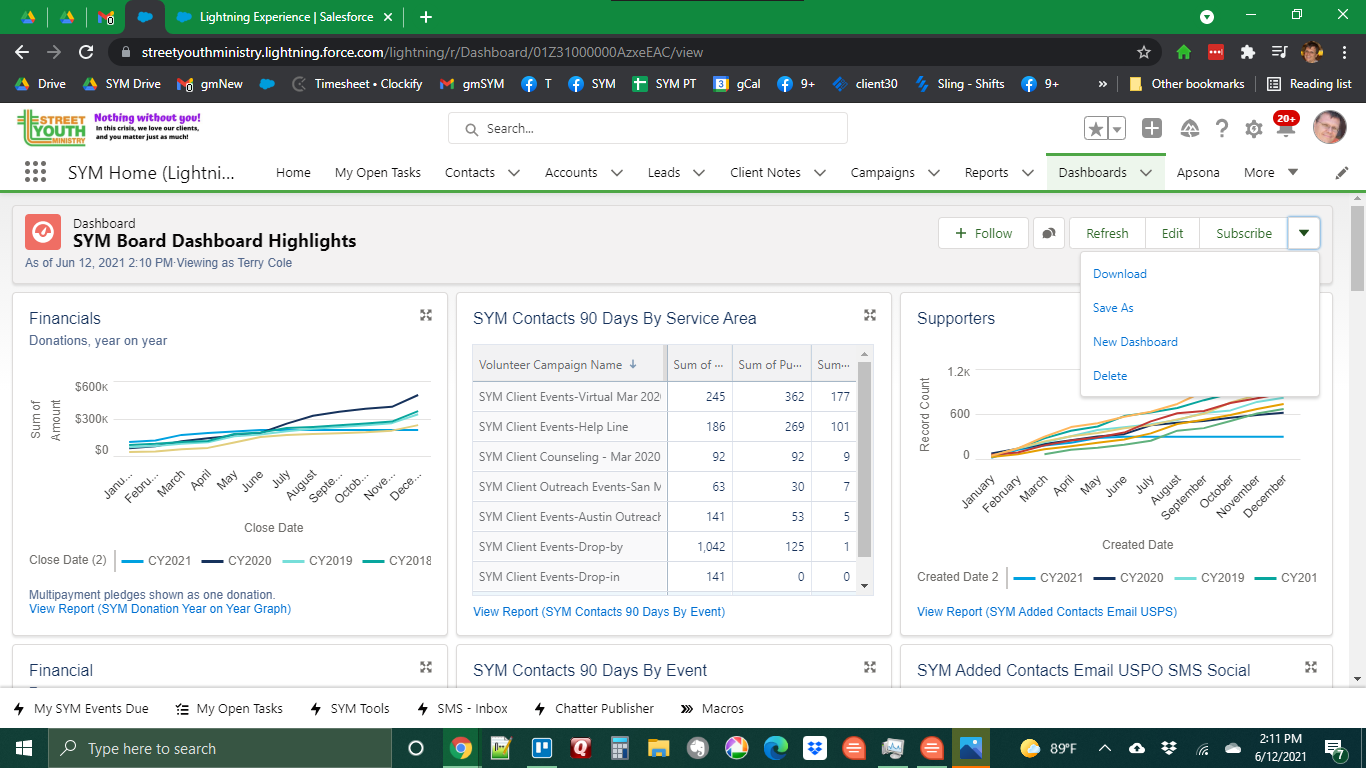The height and width of the screenshot is (768, 1366).
Task: Expand the SYM Contacts 90 Days By Service Area widget
Action: [x=870, y=315]
